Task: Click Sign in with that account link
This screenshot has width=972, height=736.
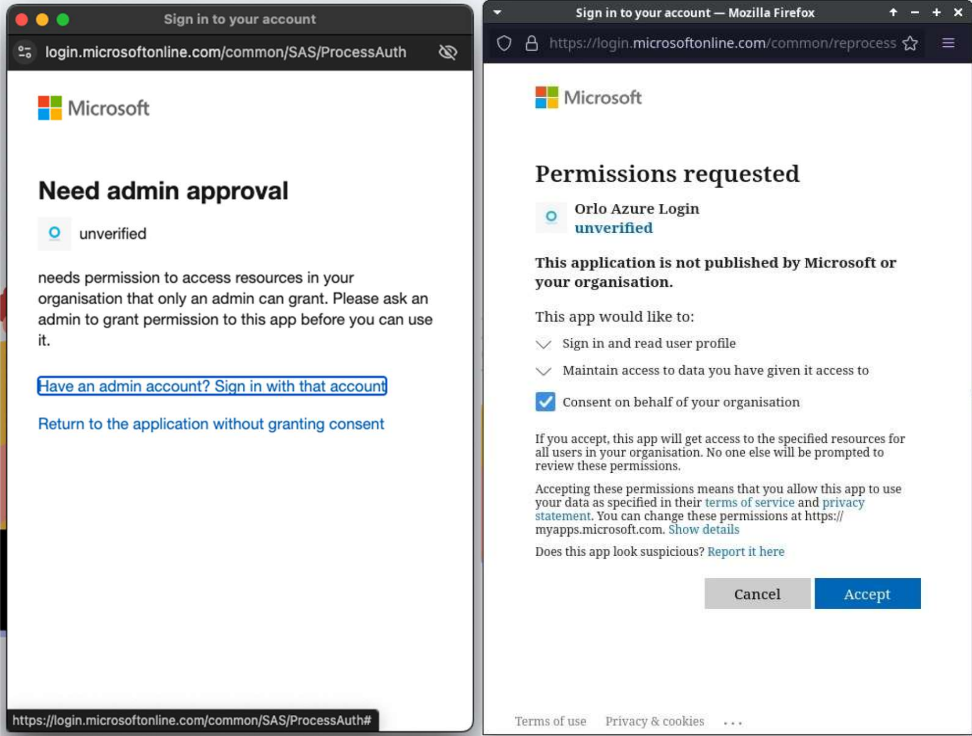Action: click(x=212, y=386)
